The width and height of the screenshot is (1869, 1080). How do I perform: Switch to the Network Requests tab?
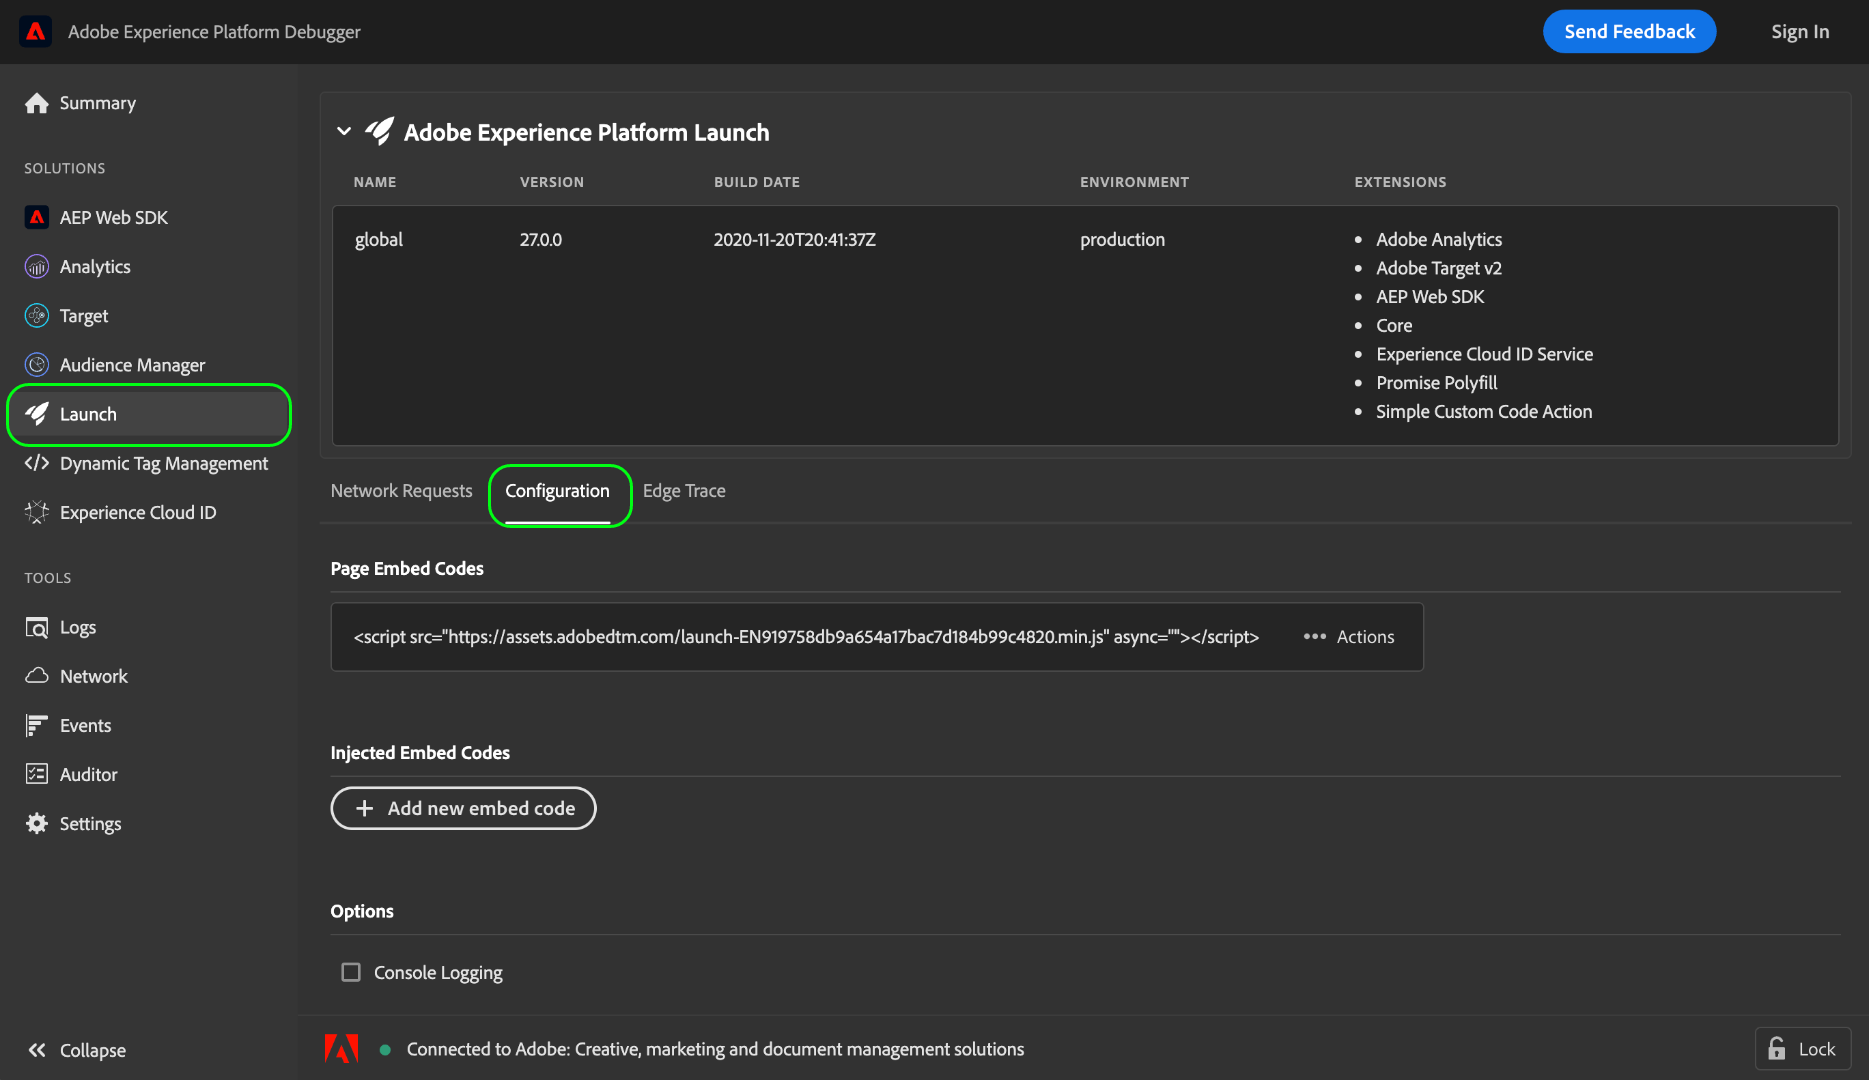(x=401, y=491)
